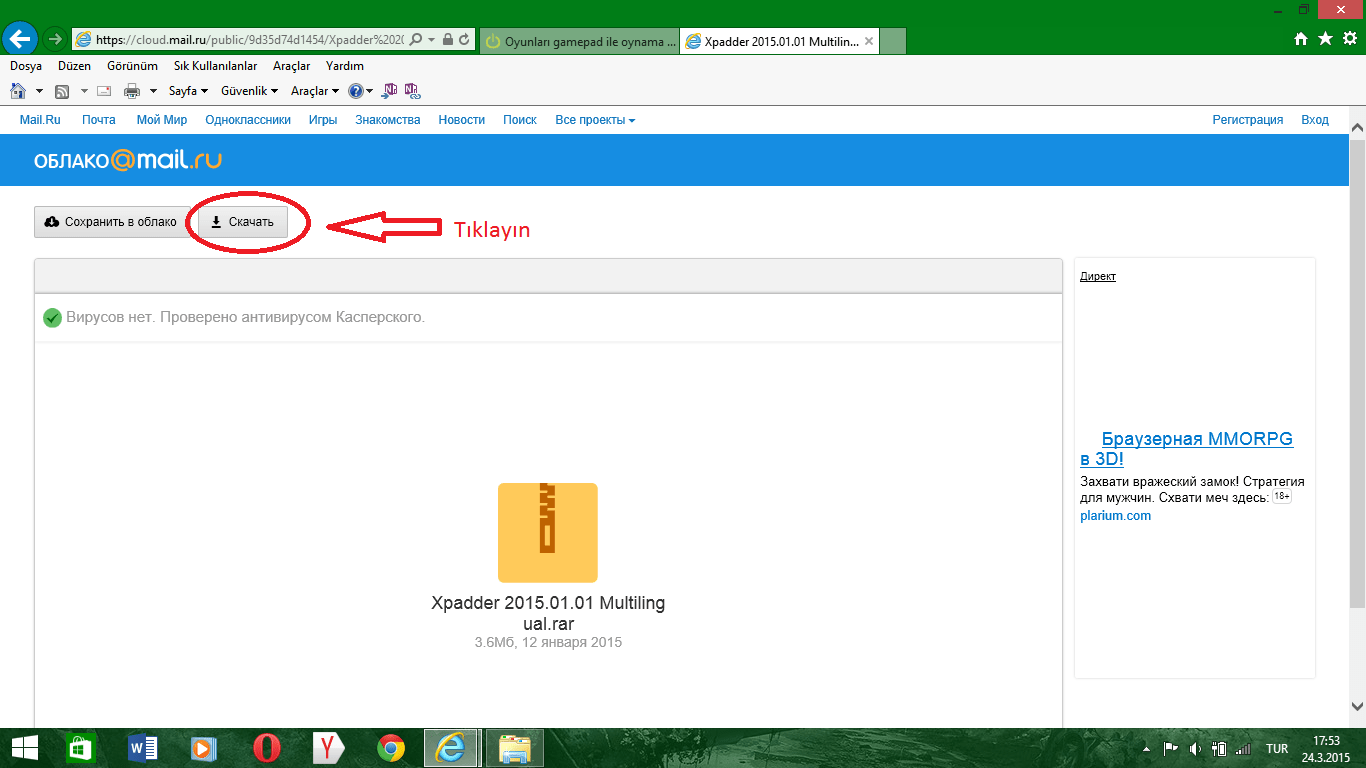1366x768 pixels.
Task: Open the Sayfa dropdown in the command bar
Action: (188, 91)
